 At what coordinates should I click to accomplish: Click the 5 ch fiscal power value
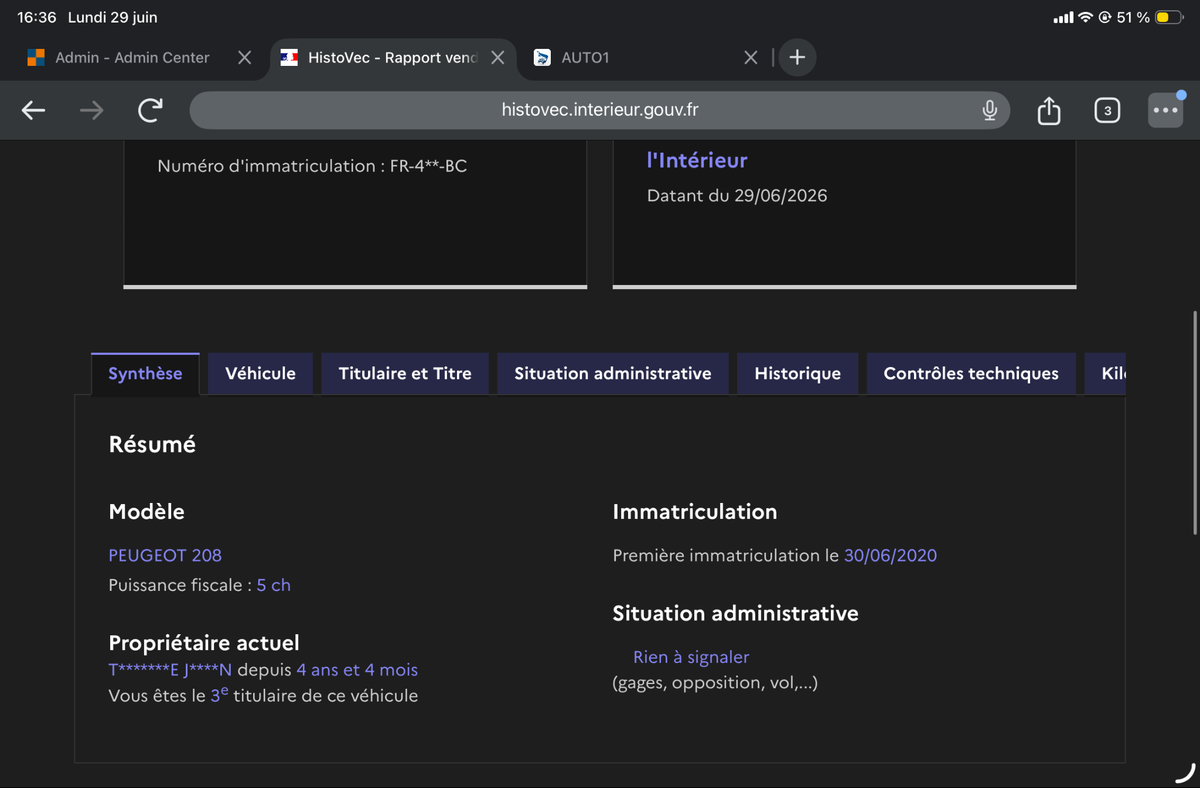point(274,585)
